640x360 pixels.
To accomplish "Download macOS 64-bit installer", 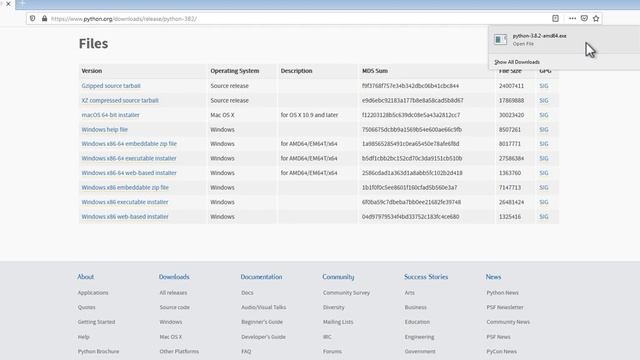I will (110, 115).
